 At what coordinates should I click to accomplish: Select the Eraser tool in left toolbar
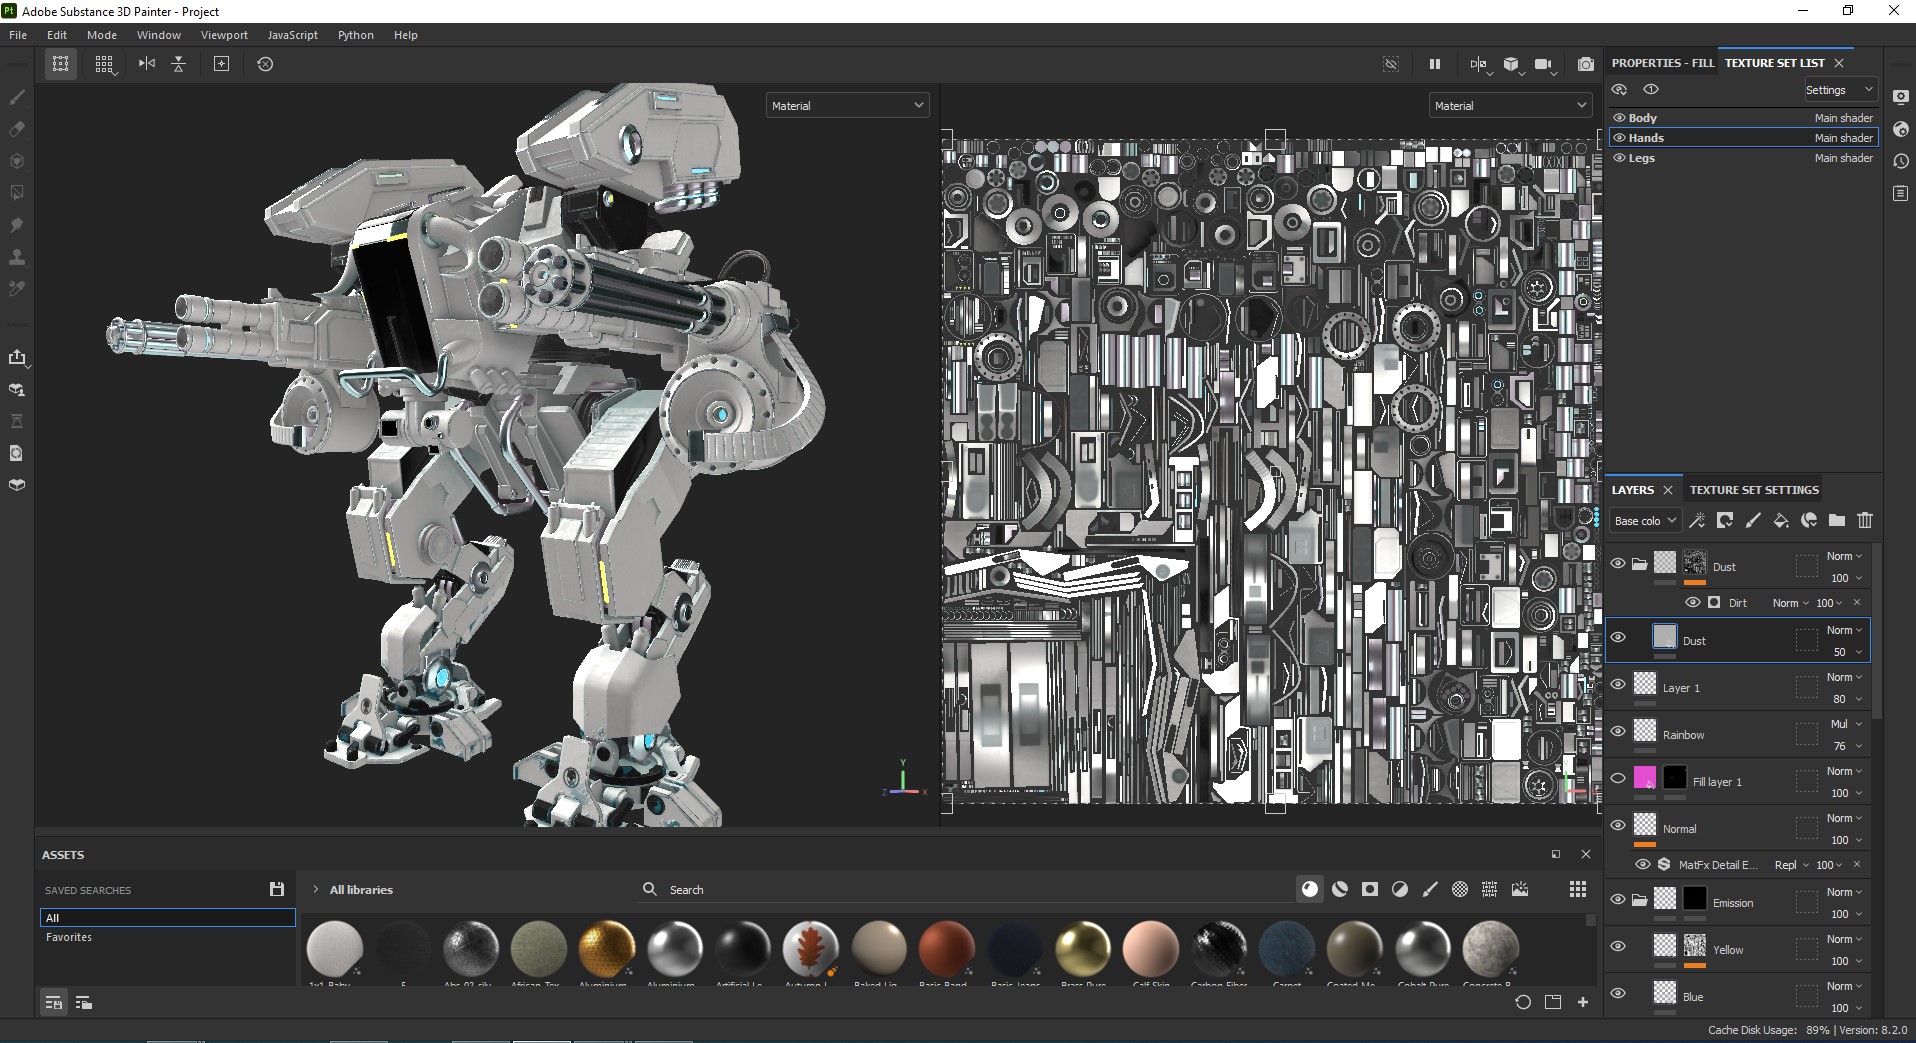[17, 129]
